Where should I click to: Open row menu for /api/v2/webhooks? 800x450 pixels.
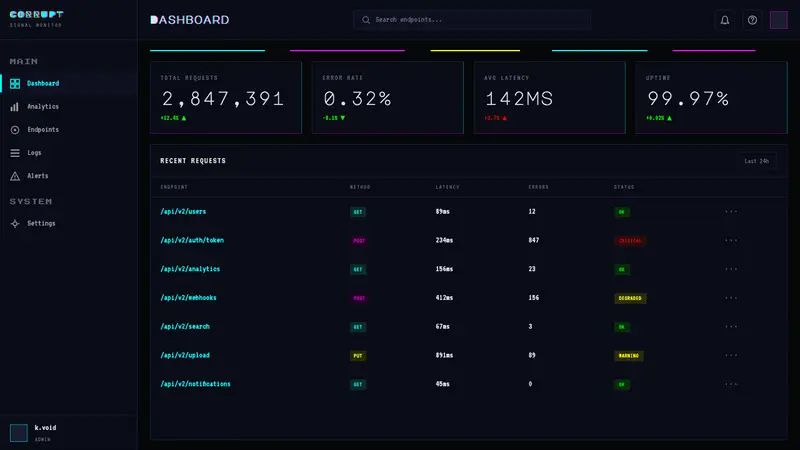tap(731, 298)
